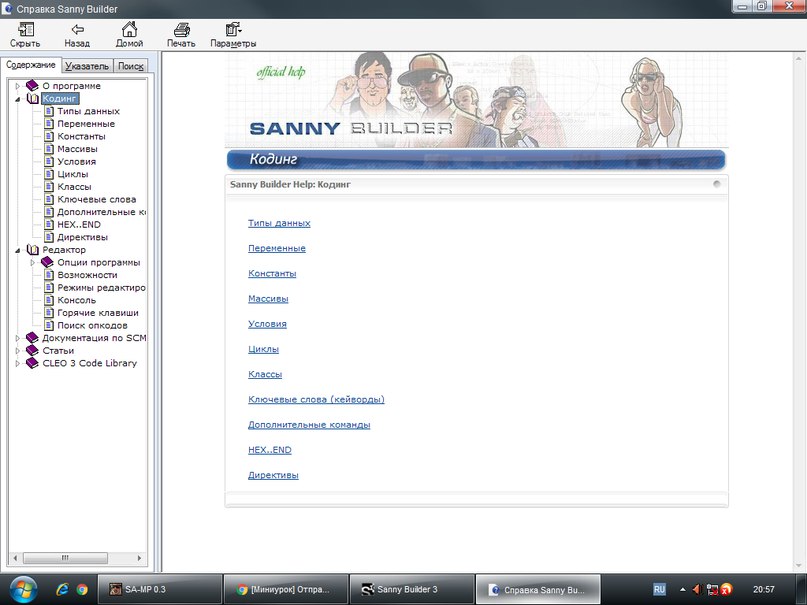Viewport: 807px width, 605px height.
Task: Open the Константы link
Action: [x=272, y=274]
